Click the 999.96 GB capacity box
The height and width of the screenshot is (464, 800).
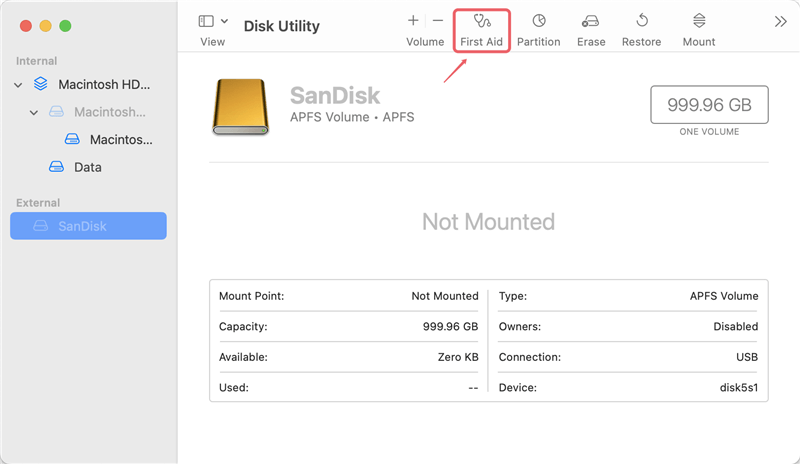coord(709,105)
